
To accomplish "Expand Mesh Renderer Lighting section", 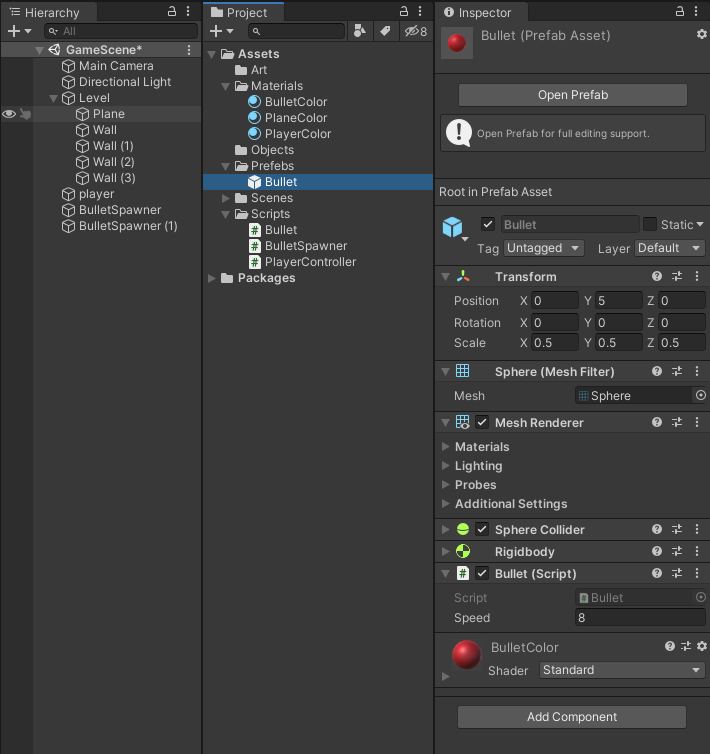I will 446,465.
